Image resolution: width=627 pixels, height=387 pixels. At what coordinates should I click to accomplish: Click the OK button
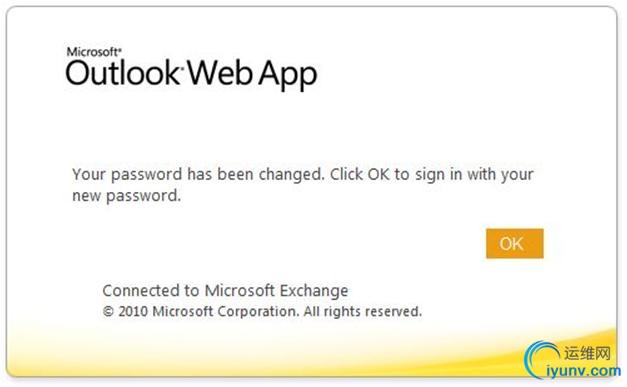(515, 243)
